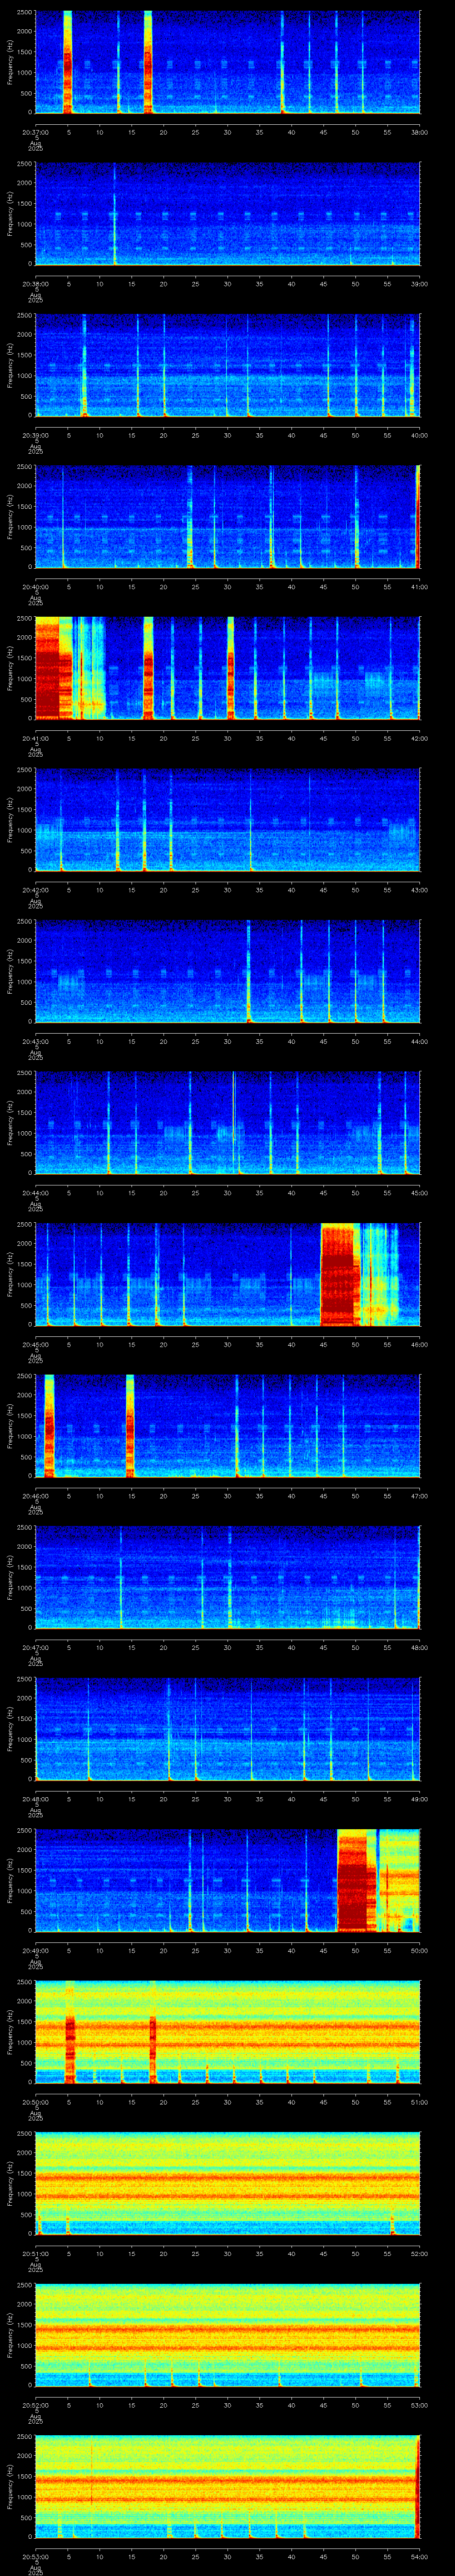Click the 20:49:00 start time label
Image resolution: width=455 pixels, height=2576 pixels.
coord(35,1950)
